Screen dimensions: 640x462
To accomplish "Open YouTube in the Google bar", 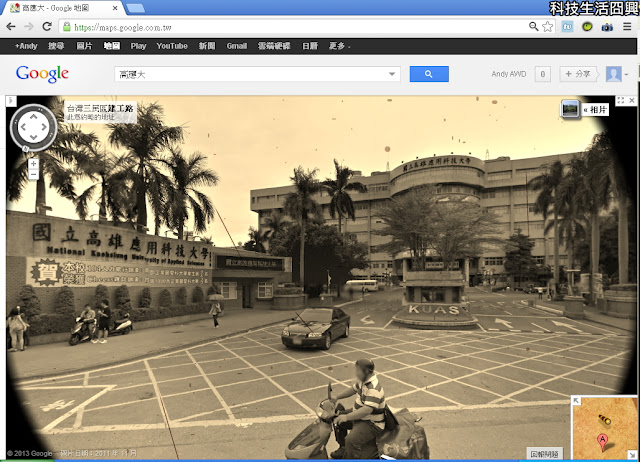I will click(x=172, y=46).
